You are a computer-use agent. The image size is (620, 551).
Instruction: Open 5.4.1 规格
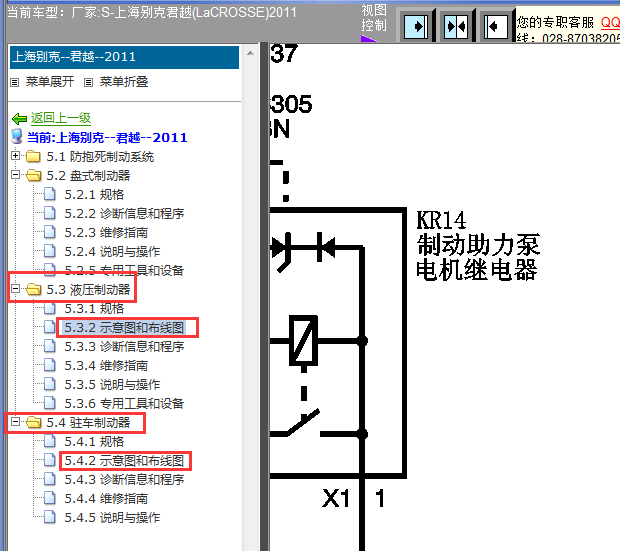(x=94, y=441)
